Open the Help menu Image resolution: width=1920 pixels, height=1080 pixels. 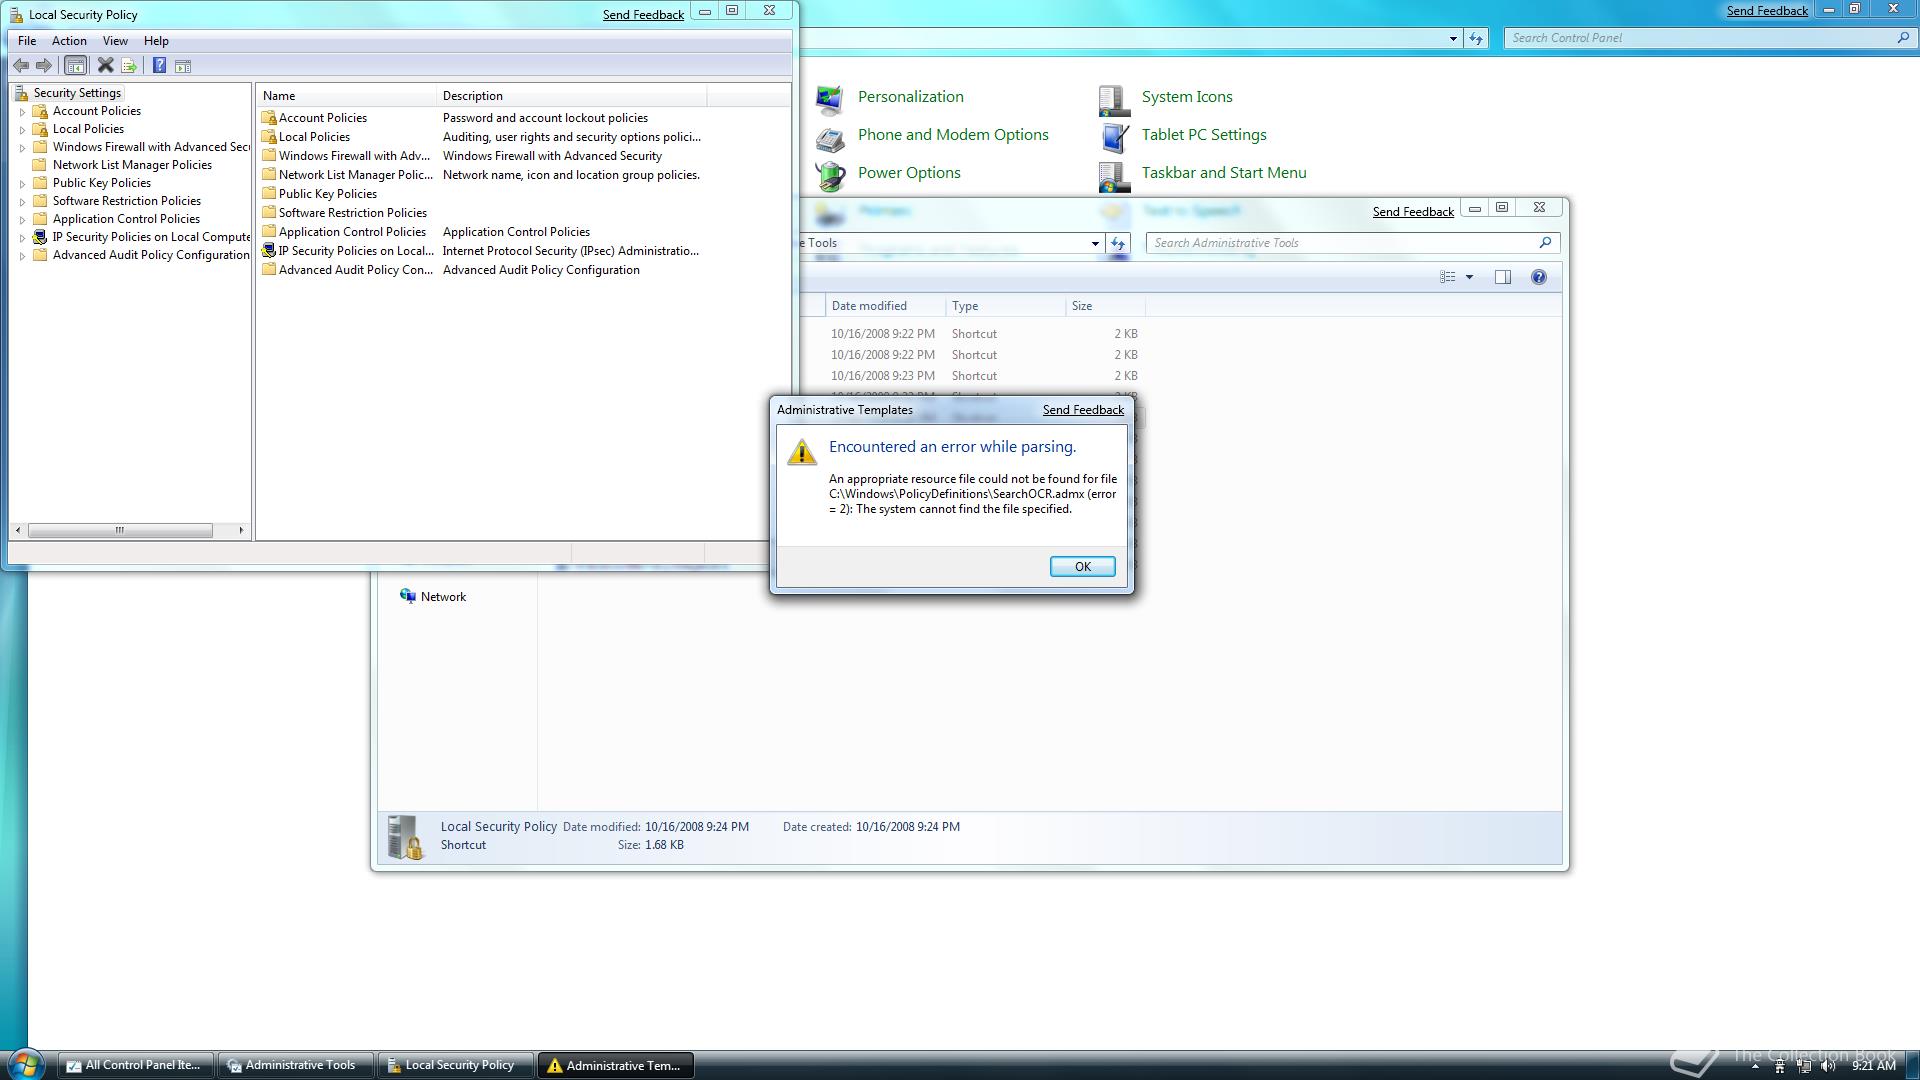point(156,41)
